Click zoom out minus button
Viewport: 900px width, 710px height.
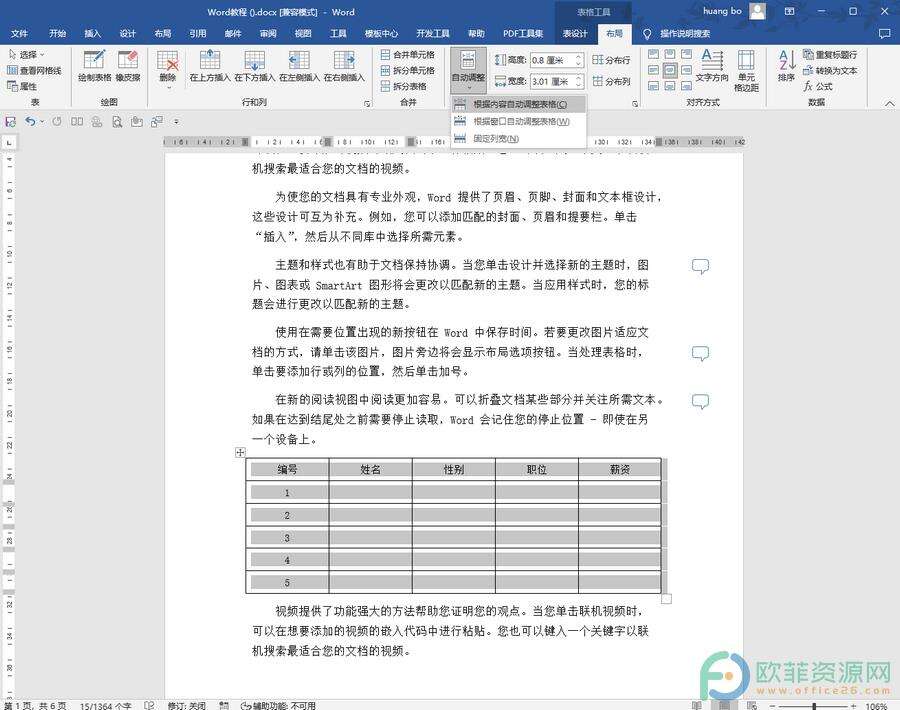tap(772, 706)
